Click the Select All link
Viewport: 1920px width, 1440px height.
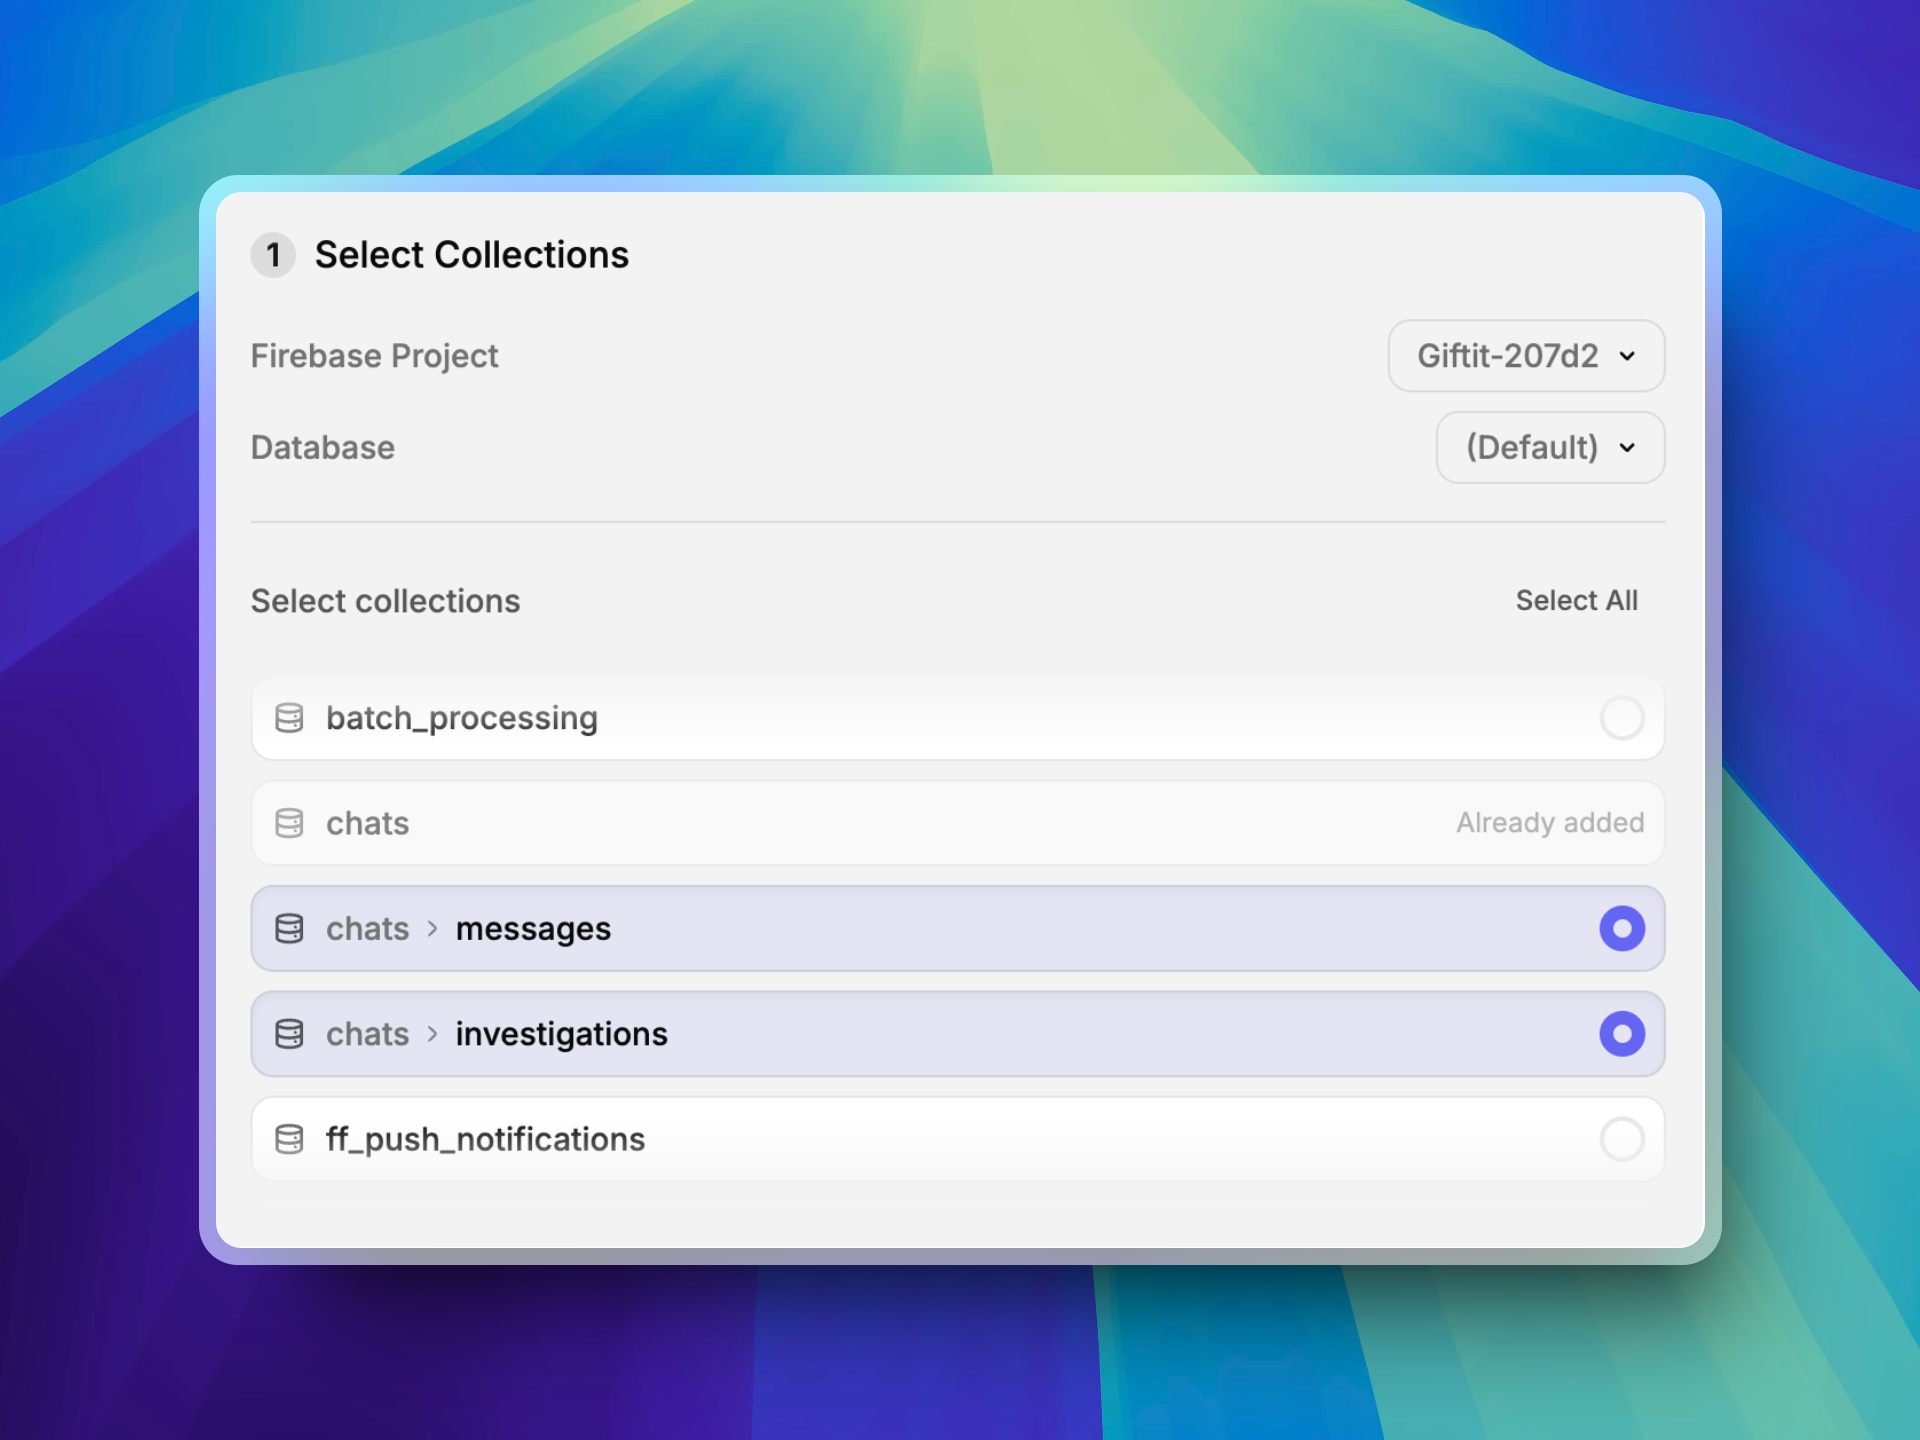click(x=1576, y=600)
